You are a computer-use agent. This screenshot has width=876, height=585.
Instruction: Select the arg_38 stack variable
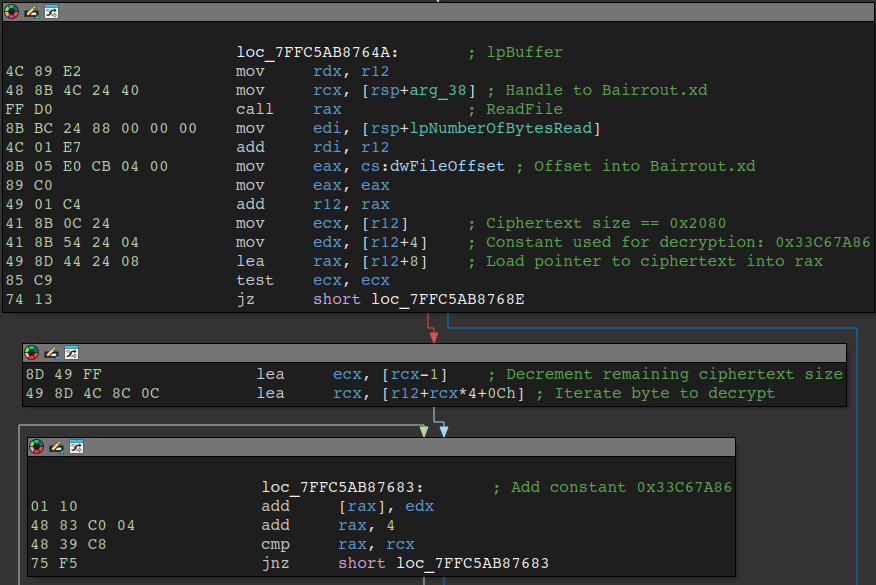pyautogui.click(x=437, y=91)
